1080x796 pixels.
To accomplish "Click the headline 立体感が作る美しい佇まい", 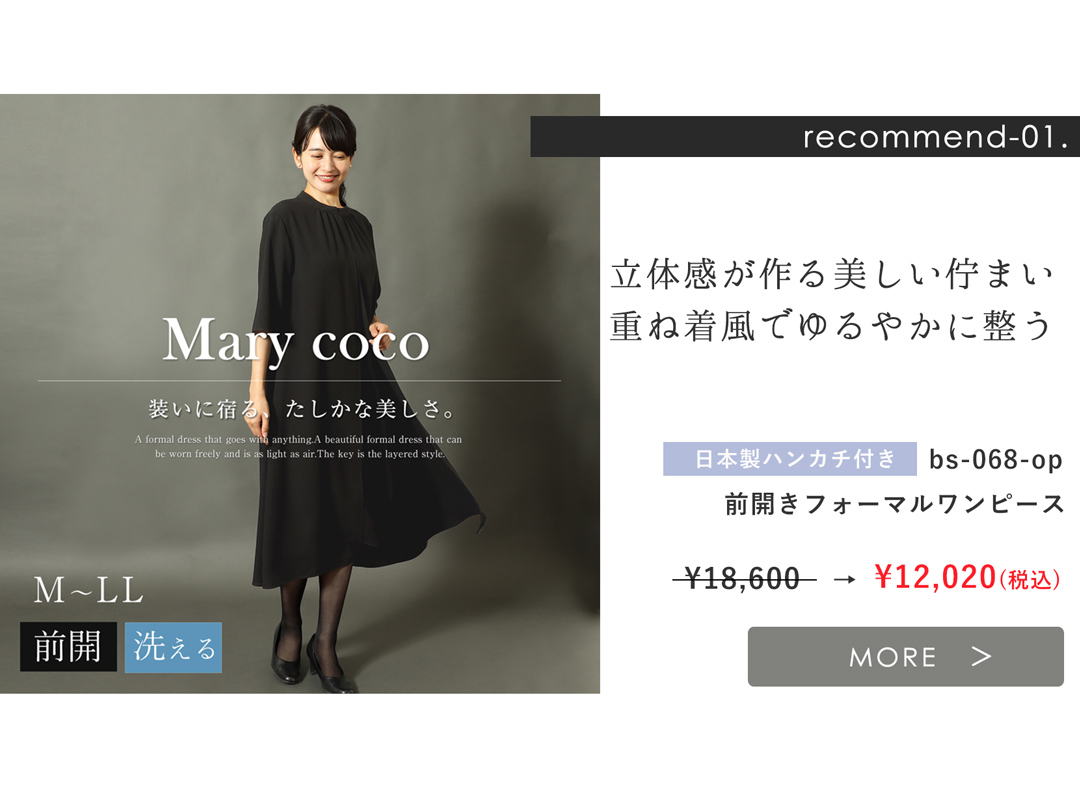I will point(832,275).
